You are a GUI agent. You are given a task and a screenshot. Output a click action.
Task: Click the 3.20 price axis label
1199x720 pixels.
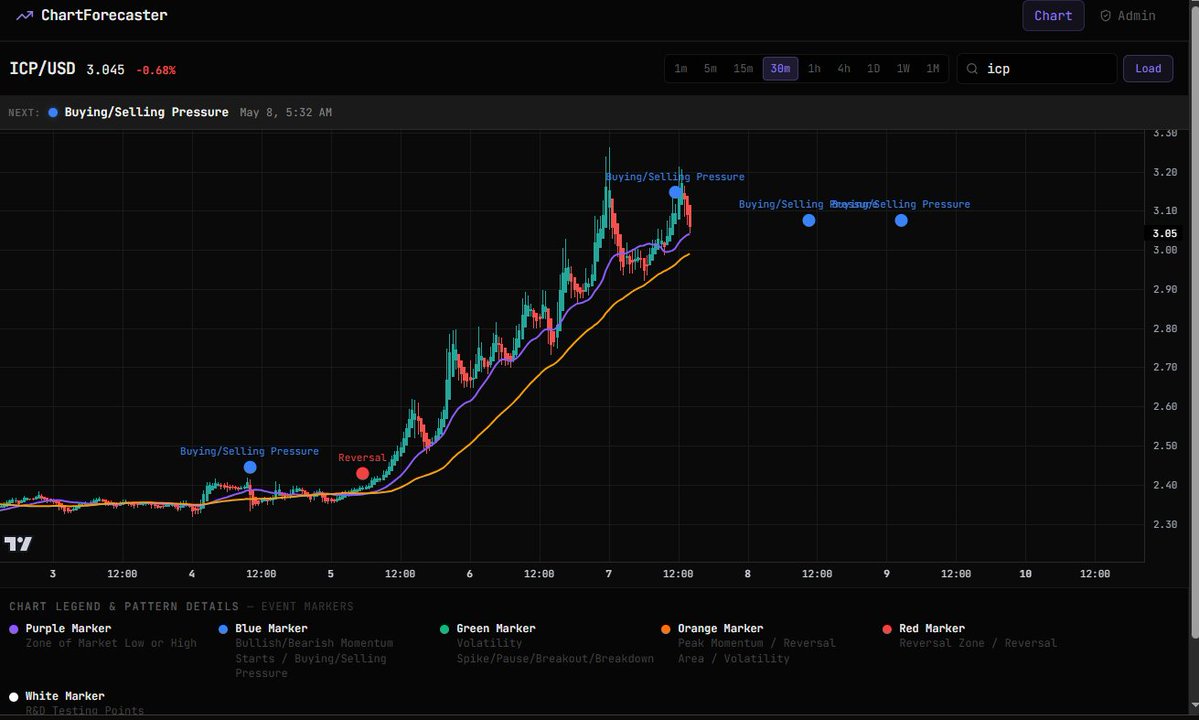1165,172
